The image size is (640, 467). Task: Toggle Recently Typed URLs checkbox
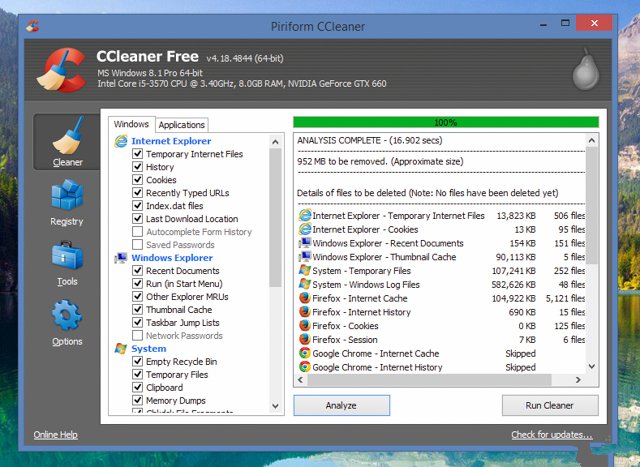click(138, 193)
